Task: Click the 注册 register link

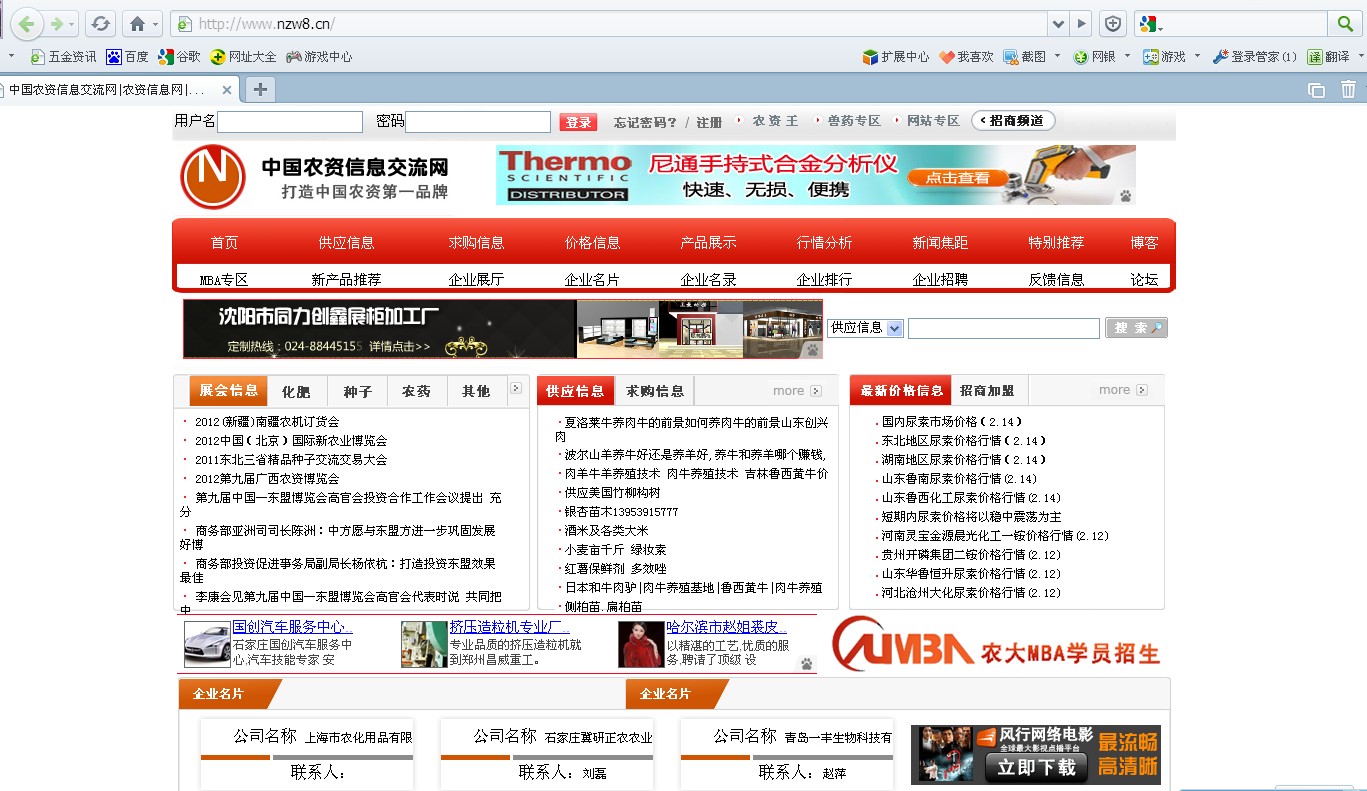Action: click(x=709, y=122)
